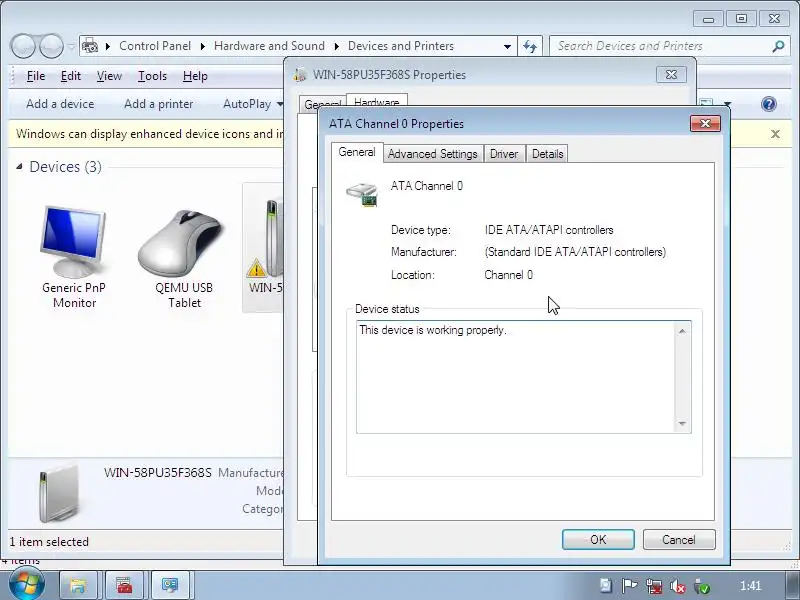The image size is (800, 600).
Task: Maximize the Devices and Printers window
Action: 741,19
